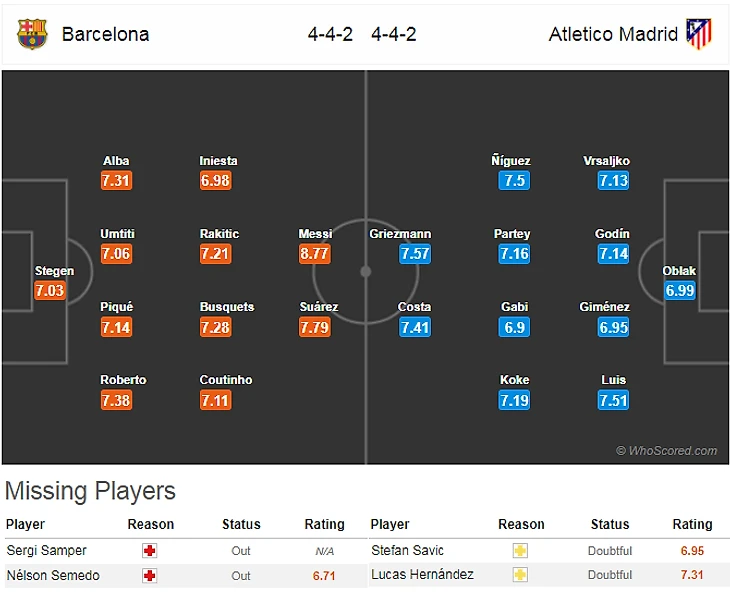Click the Barcelona club crest icon
This screenshot has height=598, width=730.
32,34
